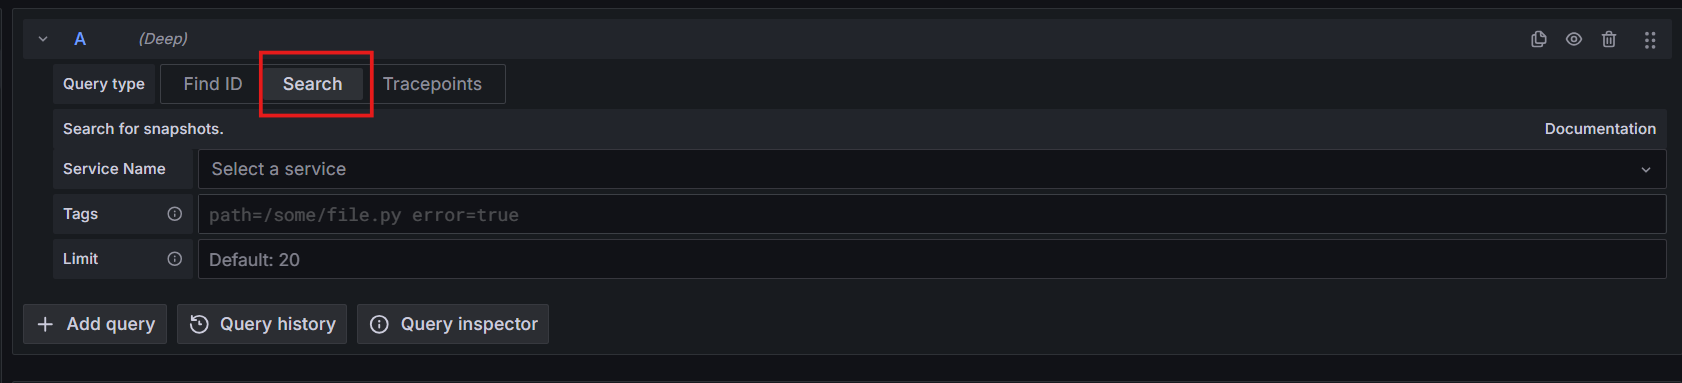Viewport: 1682px width, 383px height.
Task: Click the drag handle dots for query A
Action: coord(1650,40)
